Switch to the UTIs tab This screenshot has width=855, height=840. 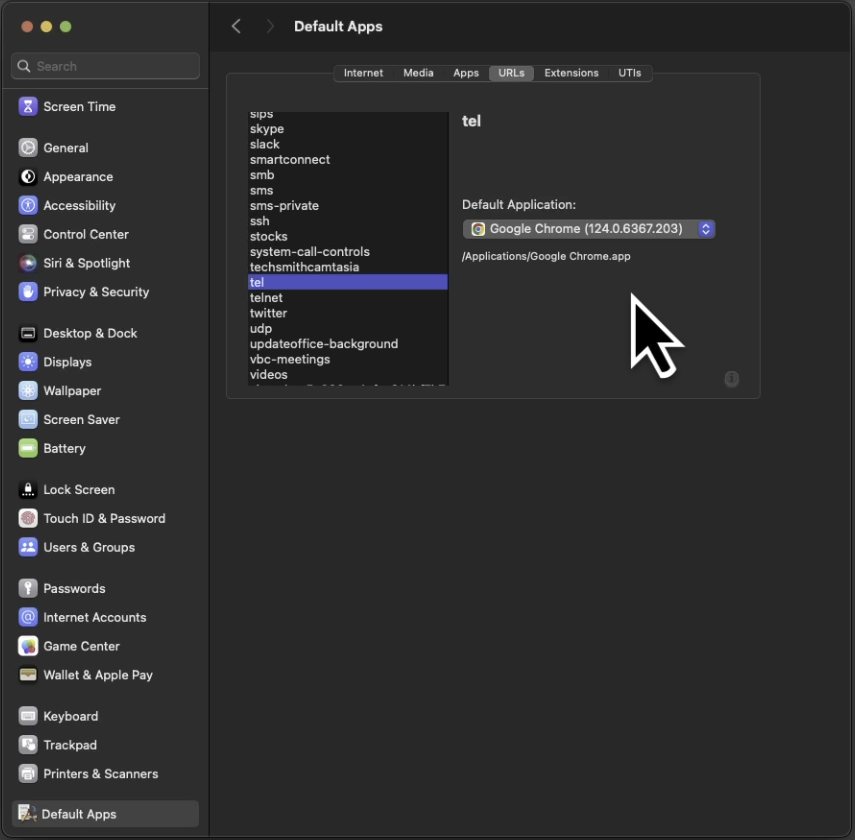tap(629, 73)
